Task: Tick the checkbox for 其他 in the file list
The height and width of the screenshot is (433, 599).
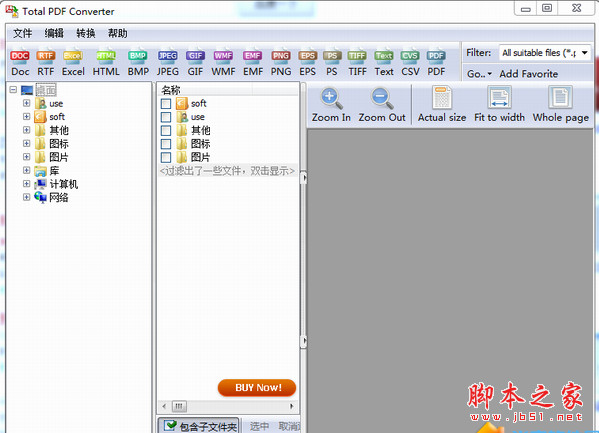Action: (166, 131)
